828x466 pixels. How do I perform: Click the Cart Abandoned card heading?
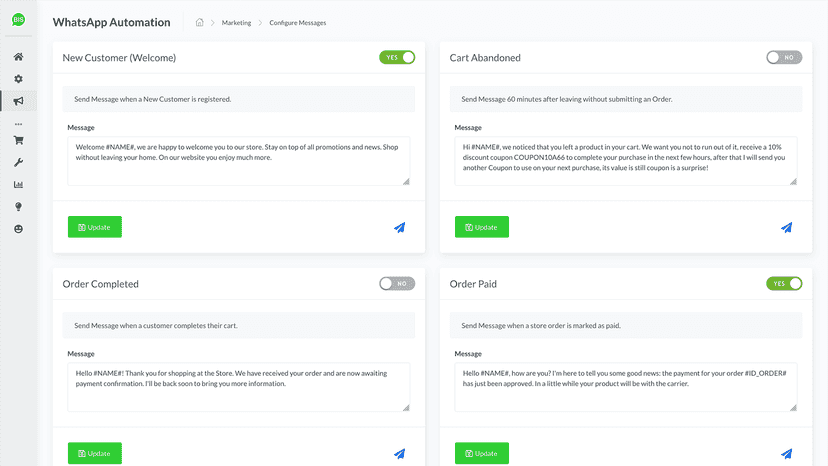pos(485,58)
